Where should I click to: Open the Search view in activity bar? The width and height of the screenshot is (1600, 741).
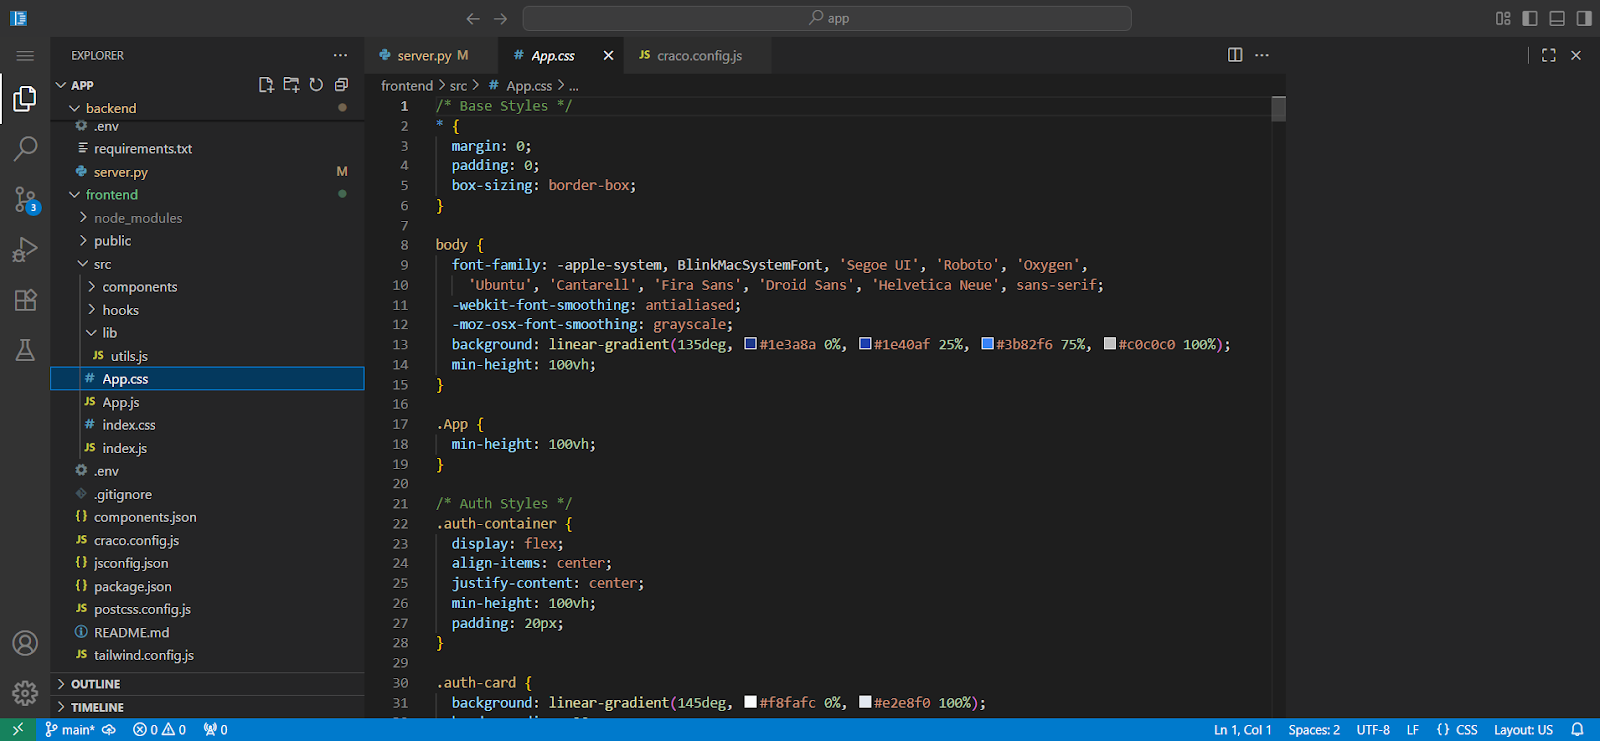[25, 149]
